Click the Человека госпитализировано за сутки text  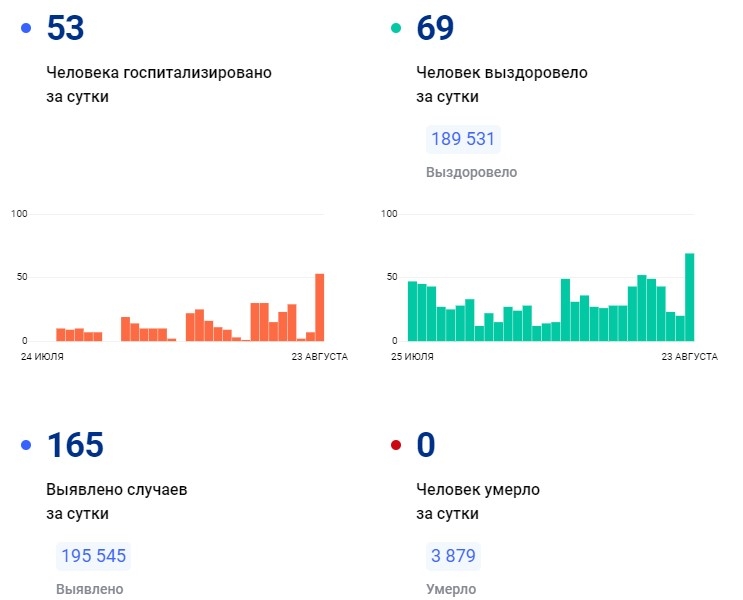point(158,85)
